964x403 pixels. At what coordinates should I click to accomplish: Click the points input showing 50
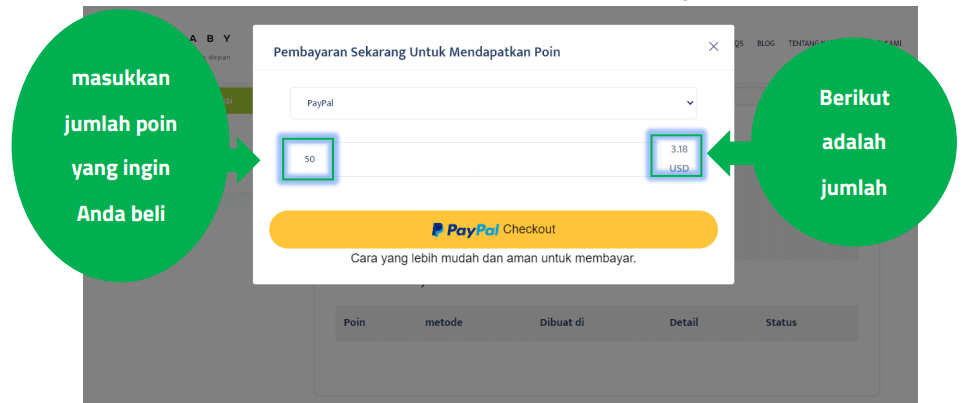(309, 159)
